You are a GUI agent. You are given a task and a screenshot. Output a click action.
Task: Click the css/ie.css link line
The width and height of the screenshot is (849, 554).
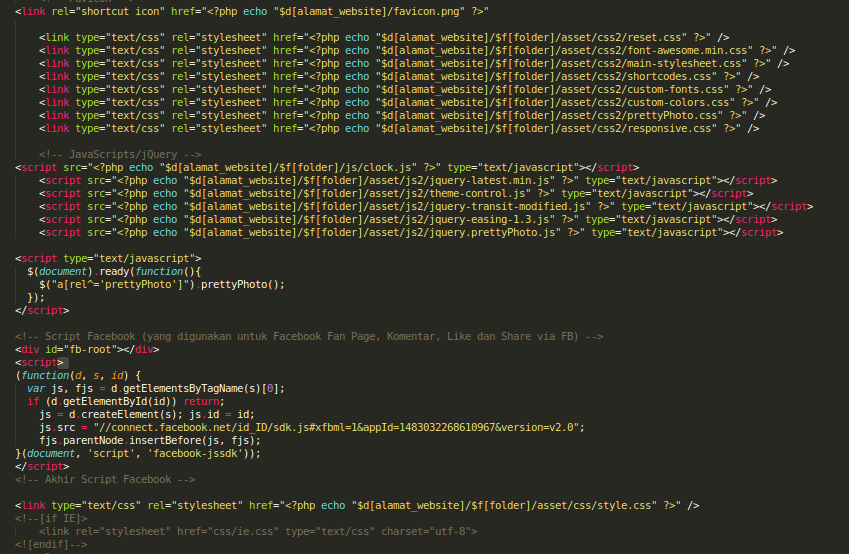coord(258,531)
